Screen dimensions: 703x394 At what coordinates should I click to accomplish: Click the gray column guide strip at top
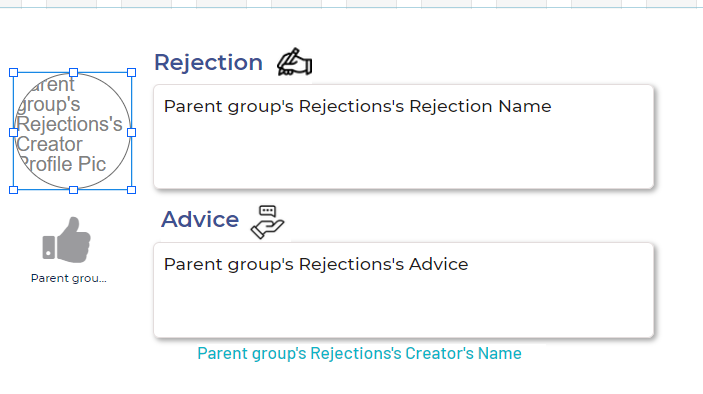352,4
